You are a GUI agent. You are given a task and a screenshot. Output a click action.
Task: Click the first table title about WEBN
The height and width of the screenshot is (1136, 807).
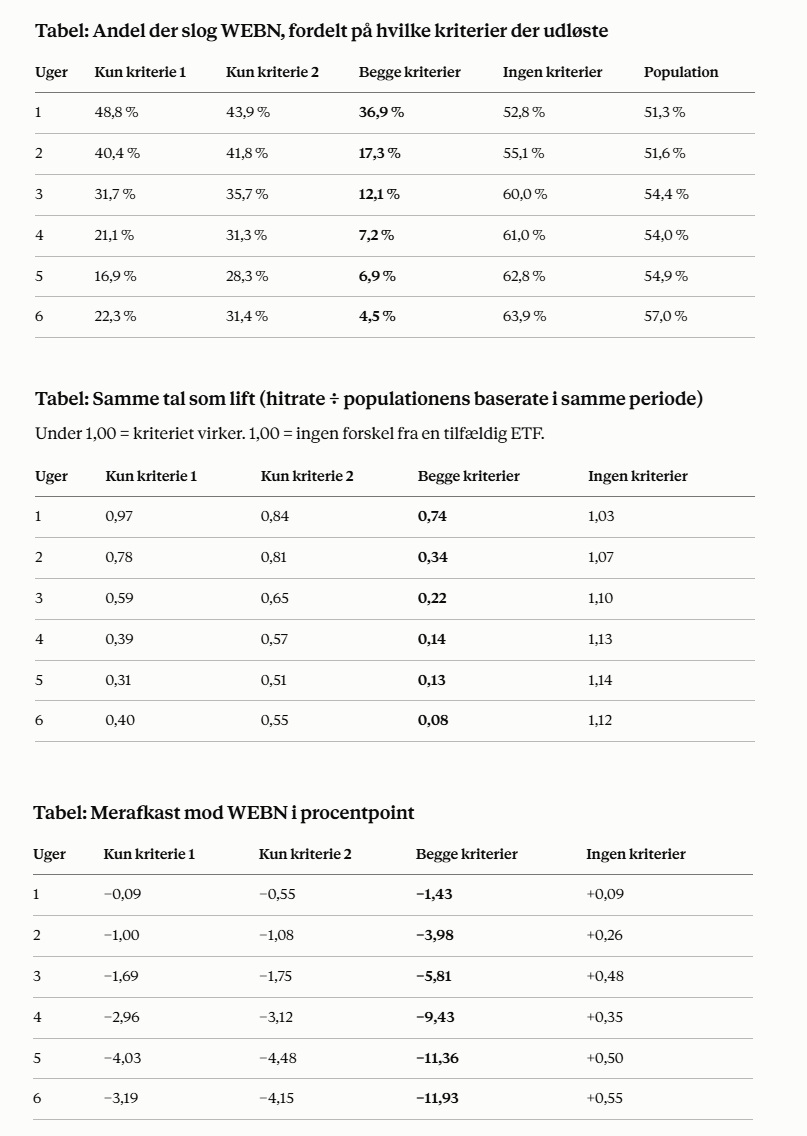[322, 31]
